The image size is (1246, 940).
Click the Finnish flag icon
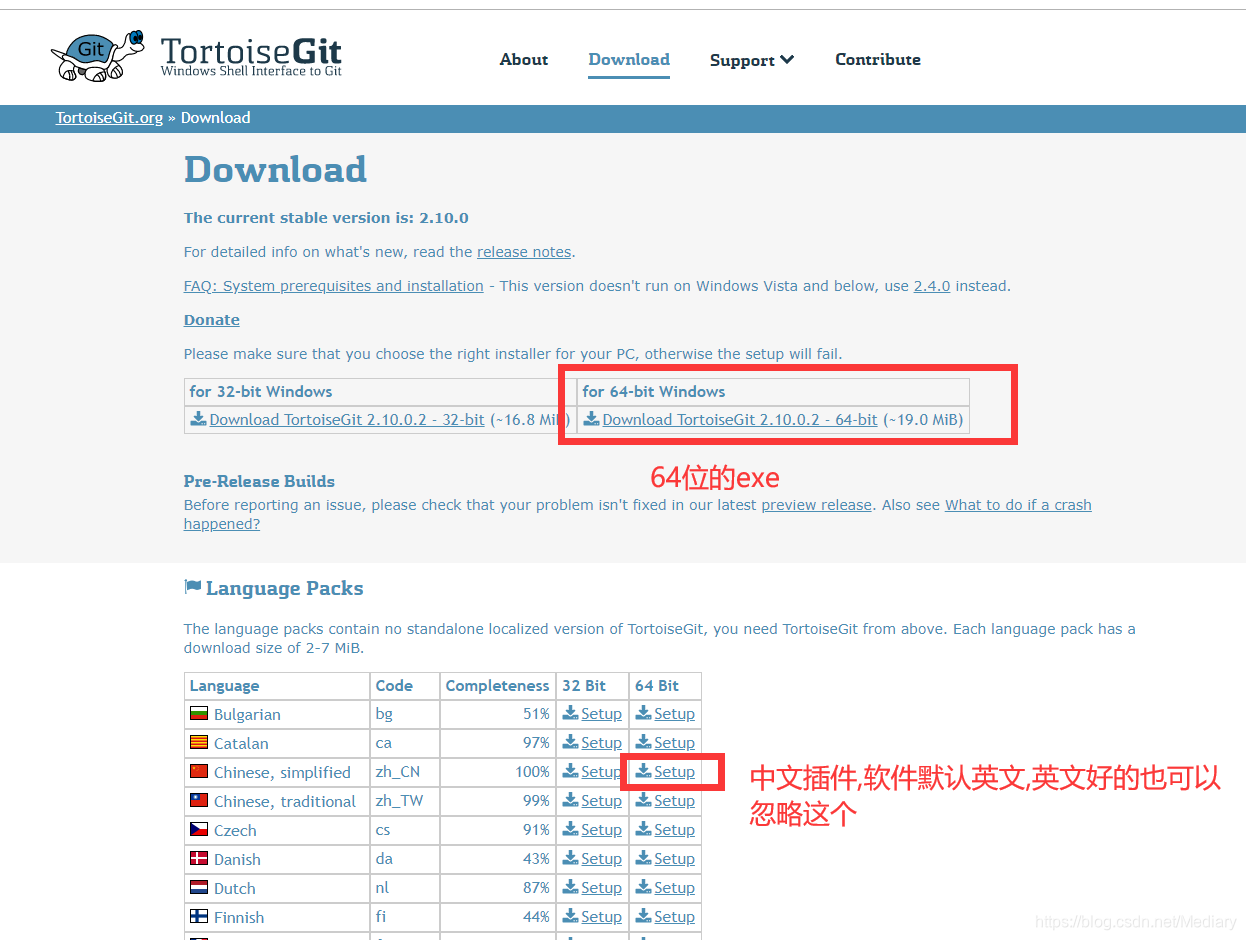pyautogui.click(x=199, y=917)
